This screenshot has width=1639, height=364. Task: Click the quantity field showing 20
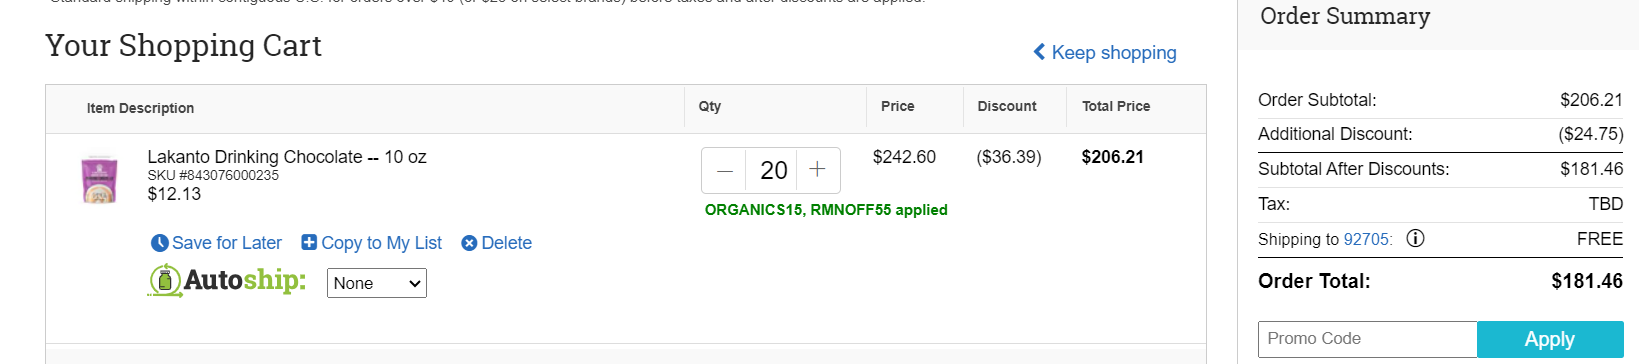(x=773, y=170)
